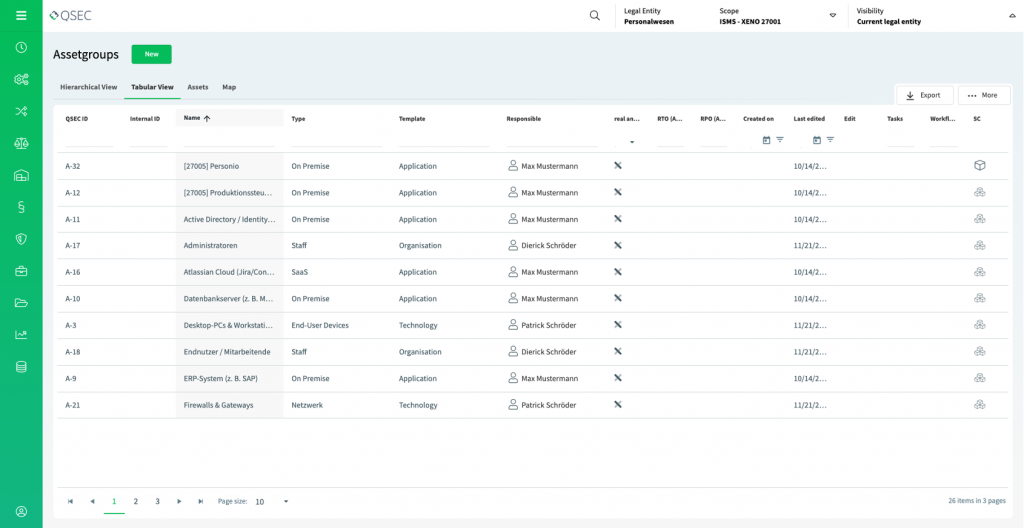The width and height of the screenshot is (1024, 528).
Task: Open the hamburger menu in the sidebar
Action: click(x=21, y=15)
